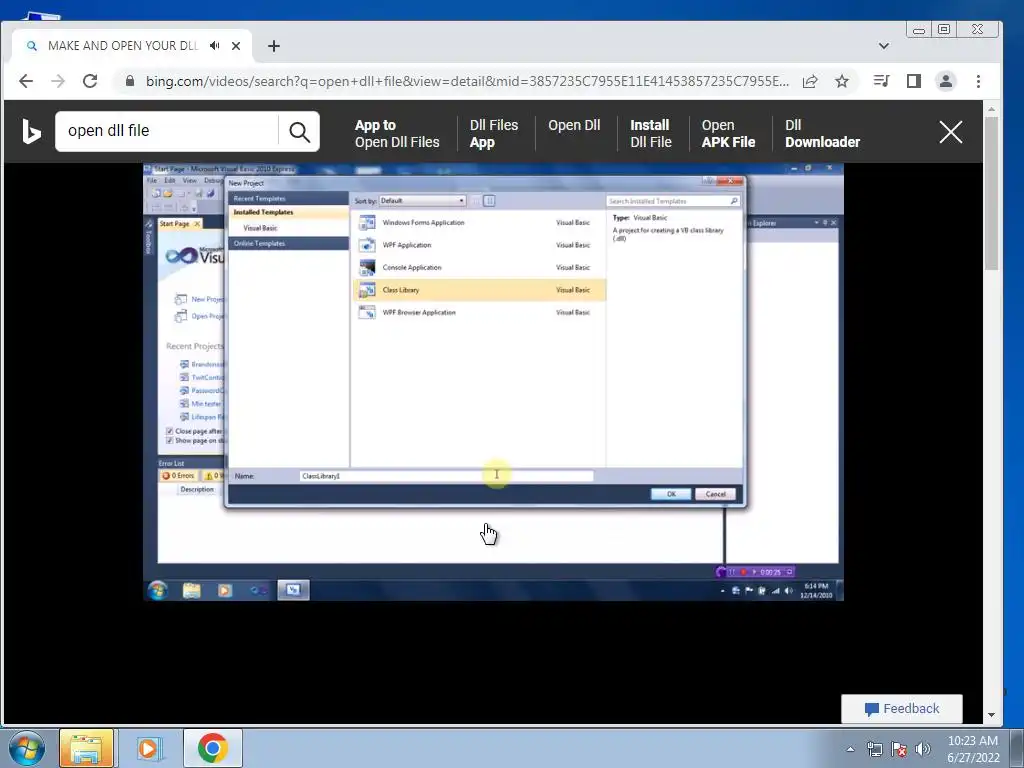View site security lock info
This screenshot has height=768, width=1024.
[129, 81]
